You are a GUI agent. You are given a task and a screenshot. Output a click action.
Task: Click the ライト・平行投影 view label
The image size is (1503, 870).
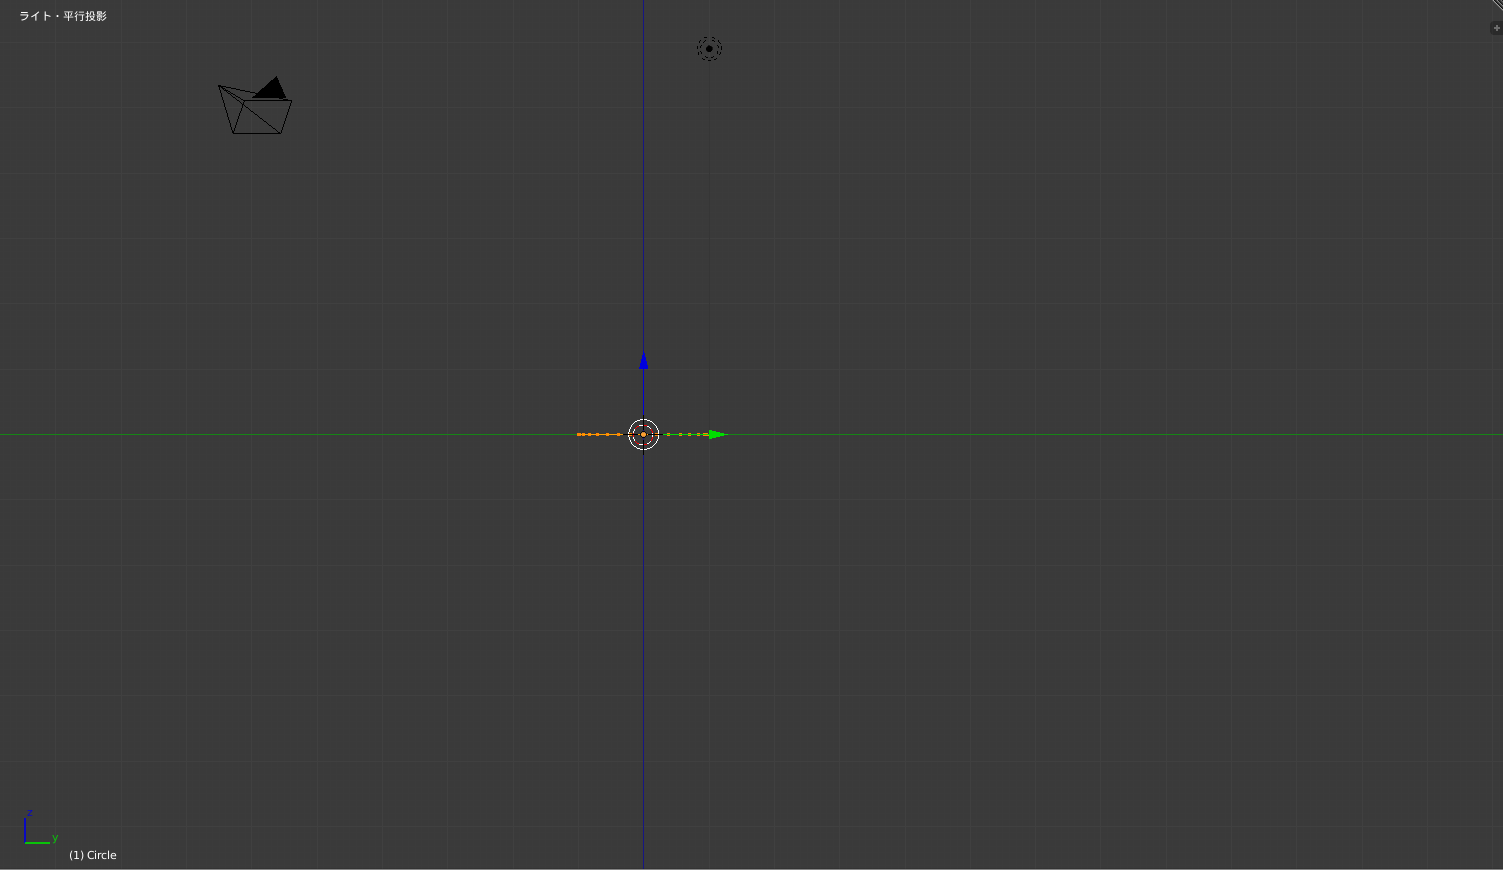[63, 16]
